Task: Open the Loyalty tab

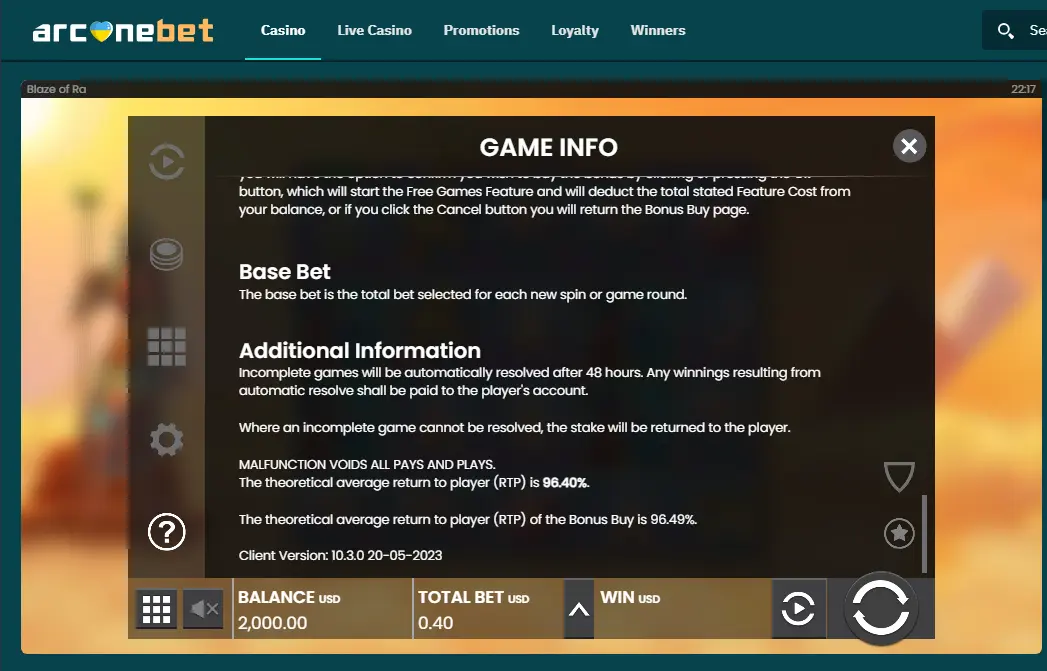Action: 575,30
